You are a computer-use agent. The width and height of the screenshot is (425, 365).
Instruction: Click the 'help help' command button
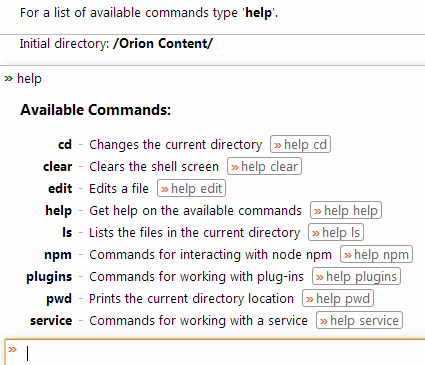click(x=346, y=210)
